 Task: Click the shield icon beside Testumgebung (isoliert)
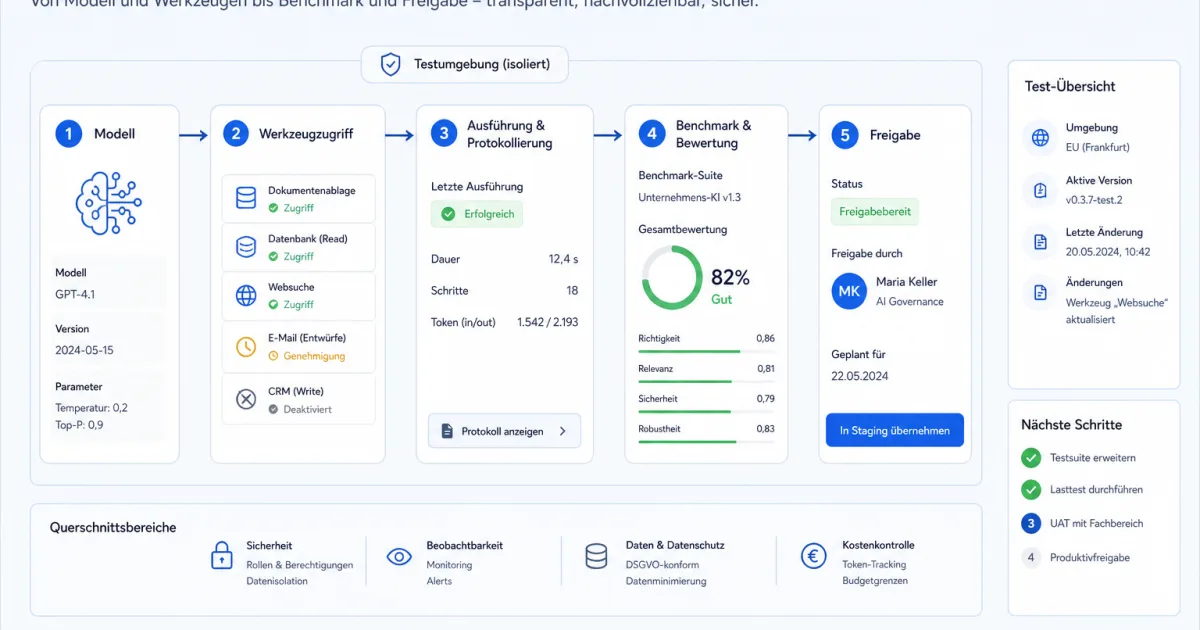pyautogui.click(x=391, y=65)
